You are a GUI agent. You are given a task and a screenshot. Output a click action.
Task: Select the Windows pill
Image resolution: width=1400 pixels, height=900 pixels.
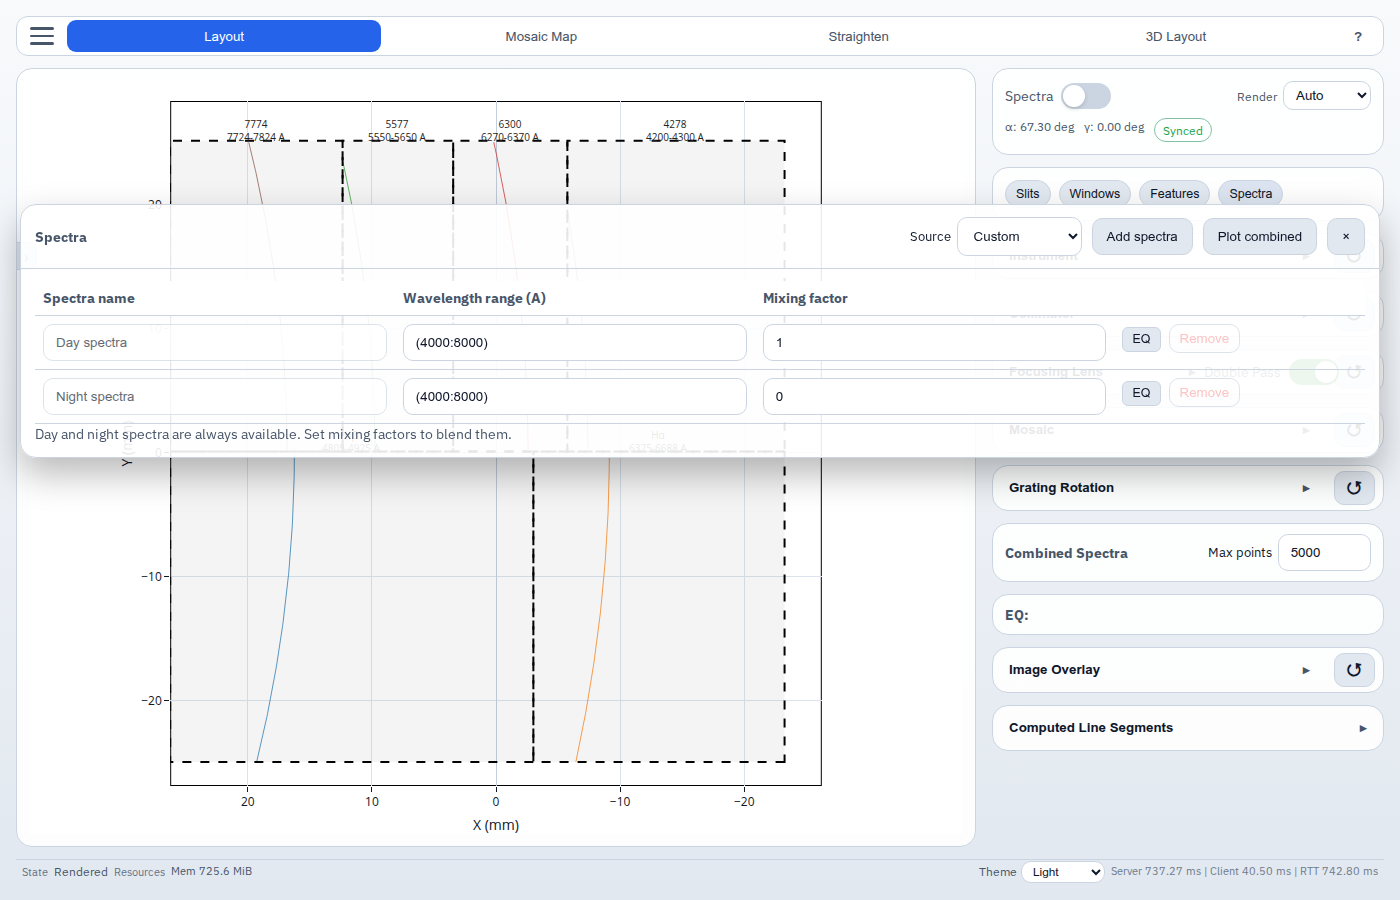click(1095, 194)
